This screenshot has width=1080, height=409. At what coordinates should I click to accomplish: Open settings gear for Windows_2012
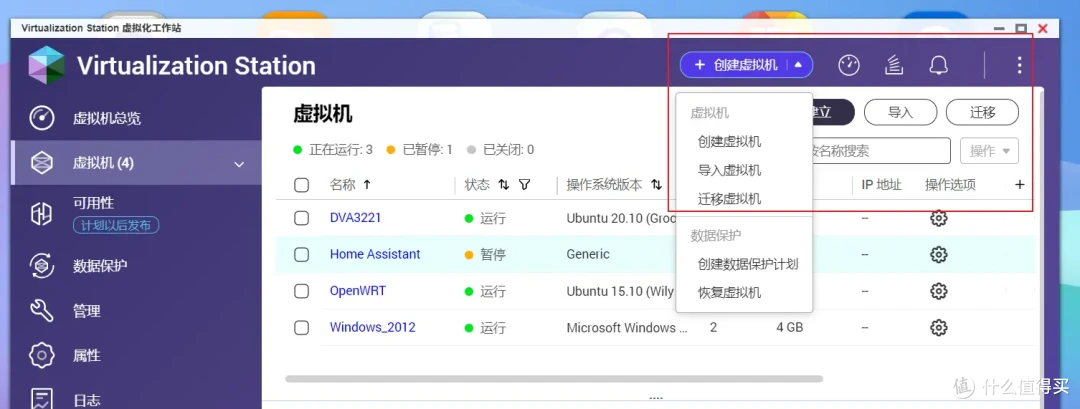pos(938,328)
